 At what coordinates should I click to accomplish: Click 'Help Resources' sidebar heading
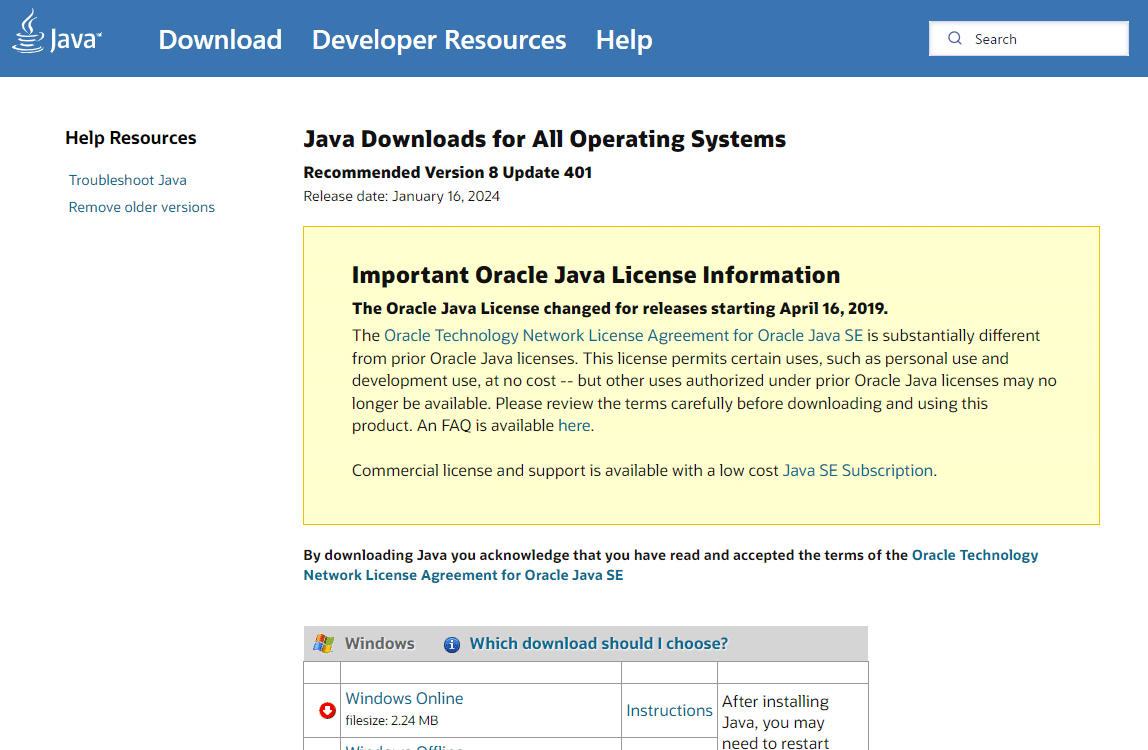[x=131, y=138]
